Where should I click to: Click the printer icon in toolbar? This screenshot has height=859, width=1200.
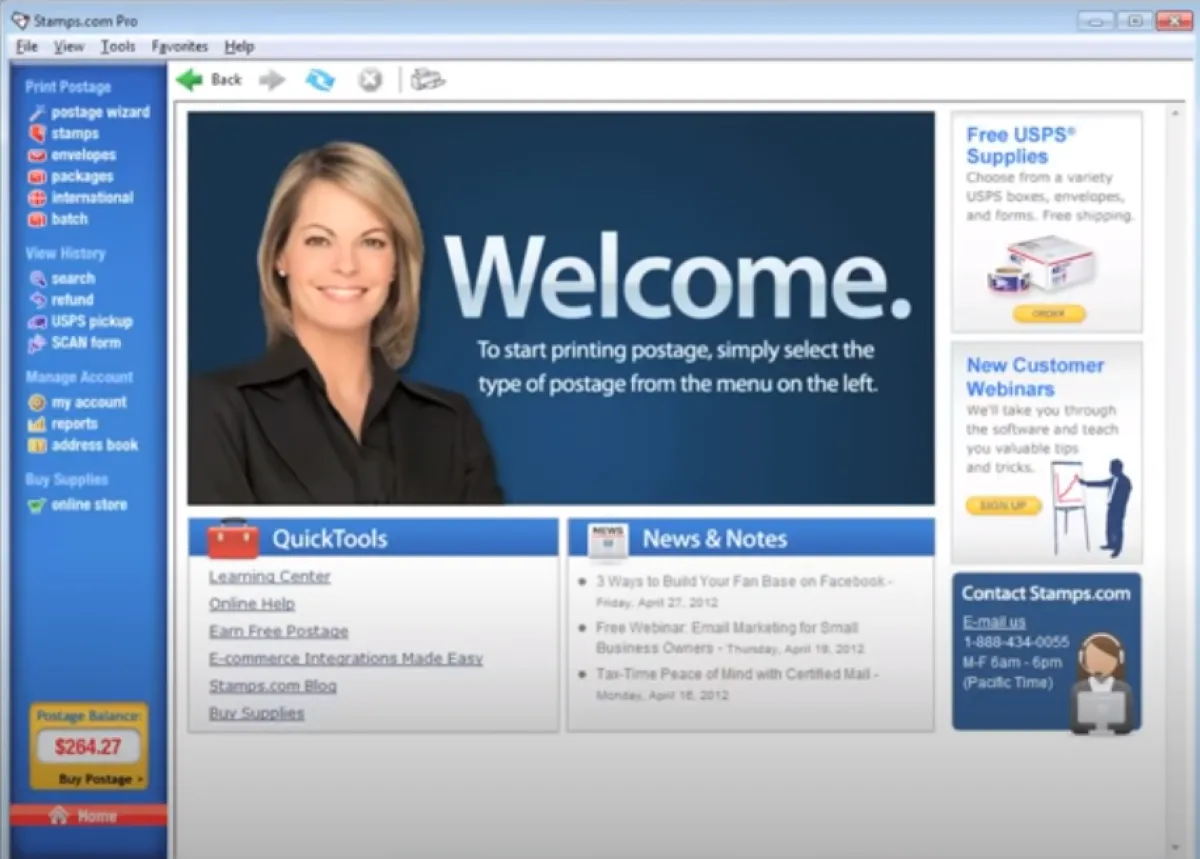click(428, 80)
